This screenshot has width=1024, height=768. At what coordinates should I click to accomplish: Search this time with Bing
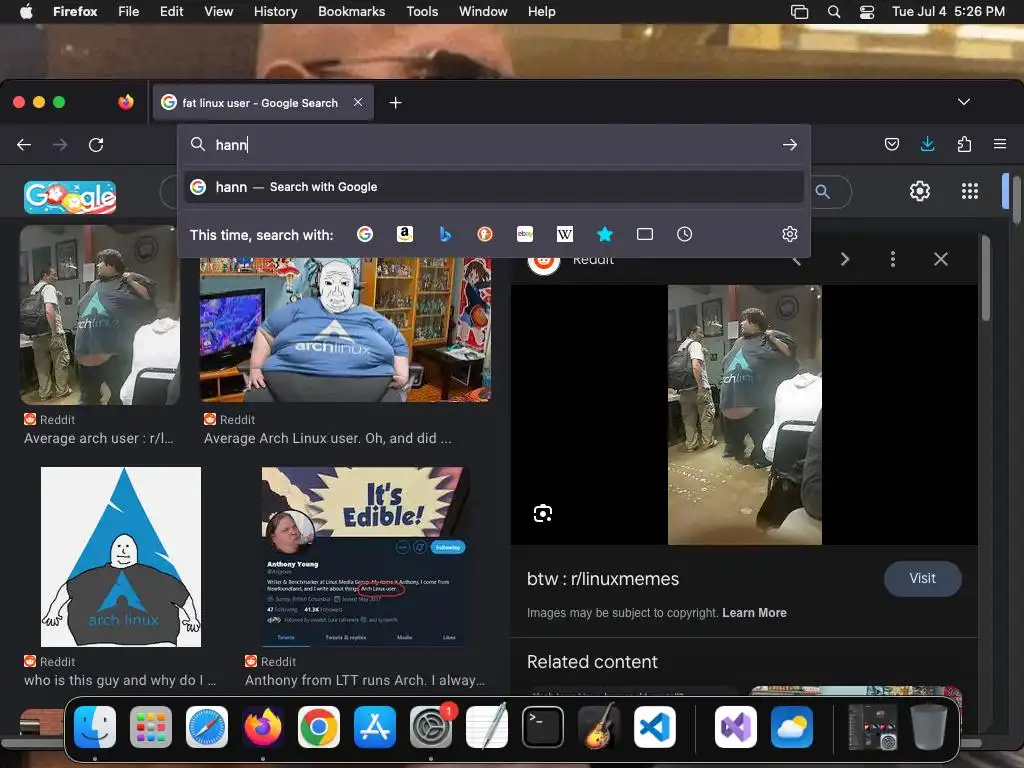tap(445, 234)
